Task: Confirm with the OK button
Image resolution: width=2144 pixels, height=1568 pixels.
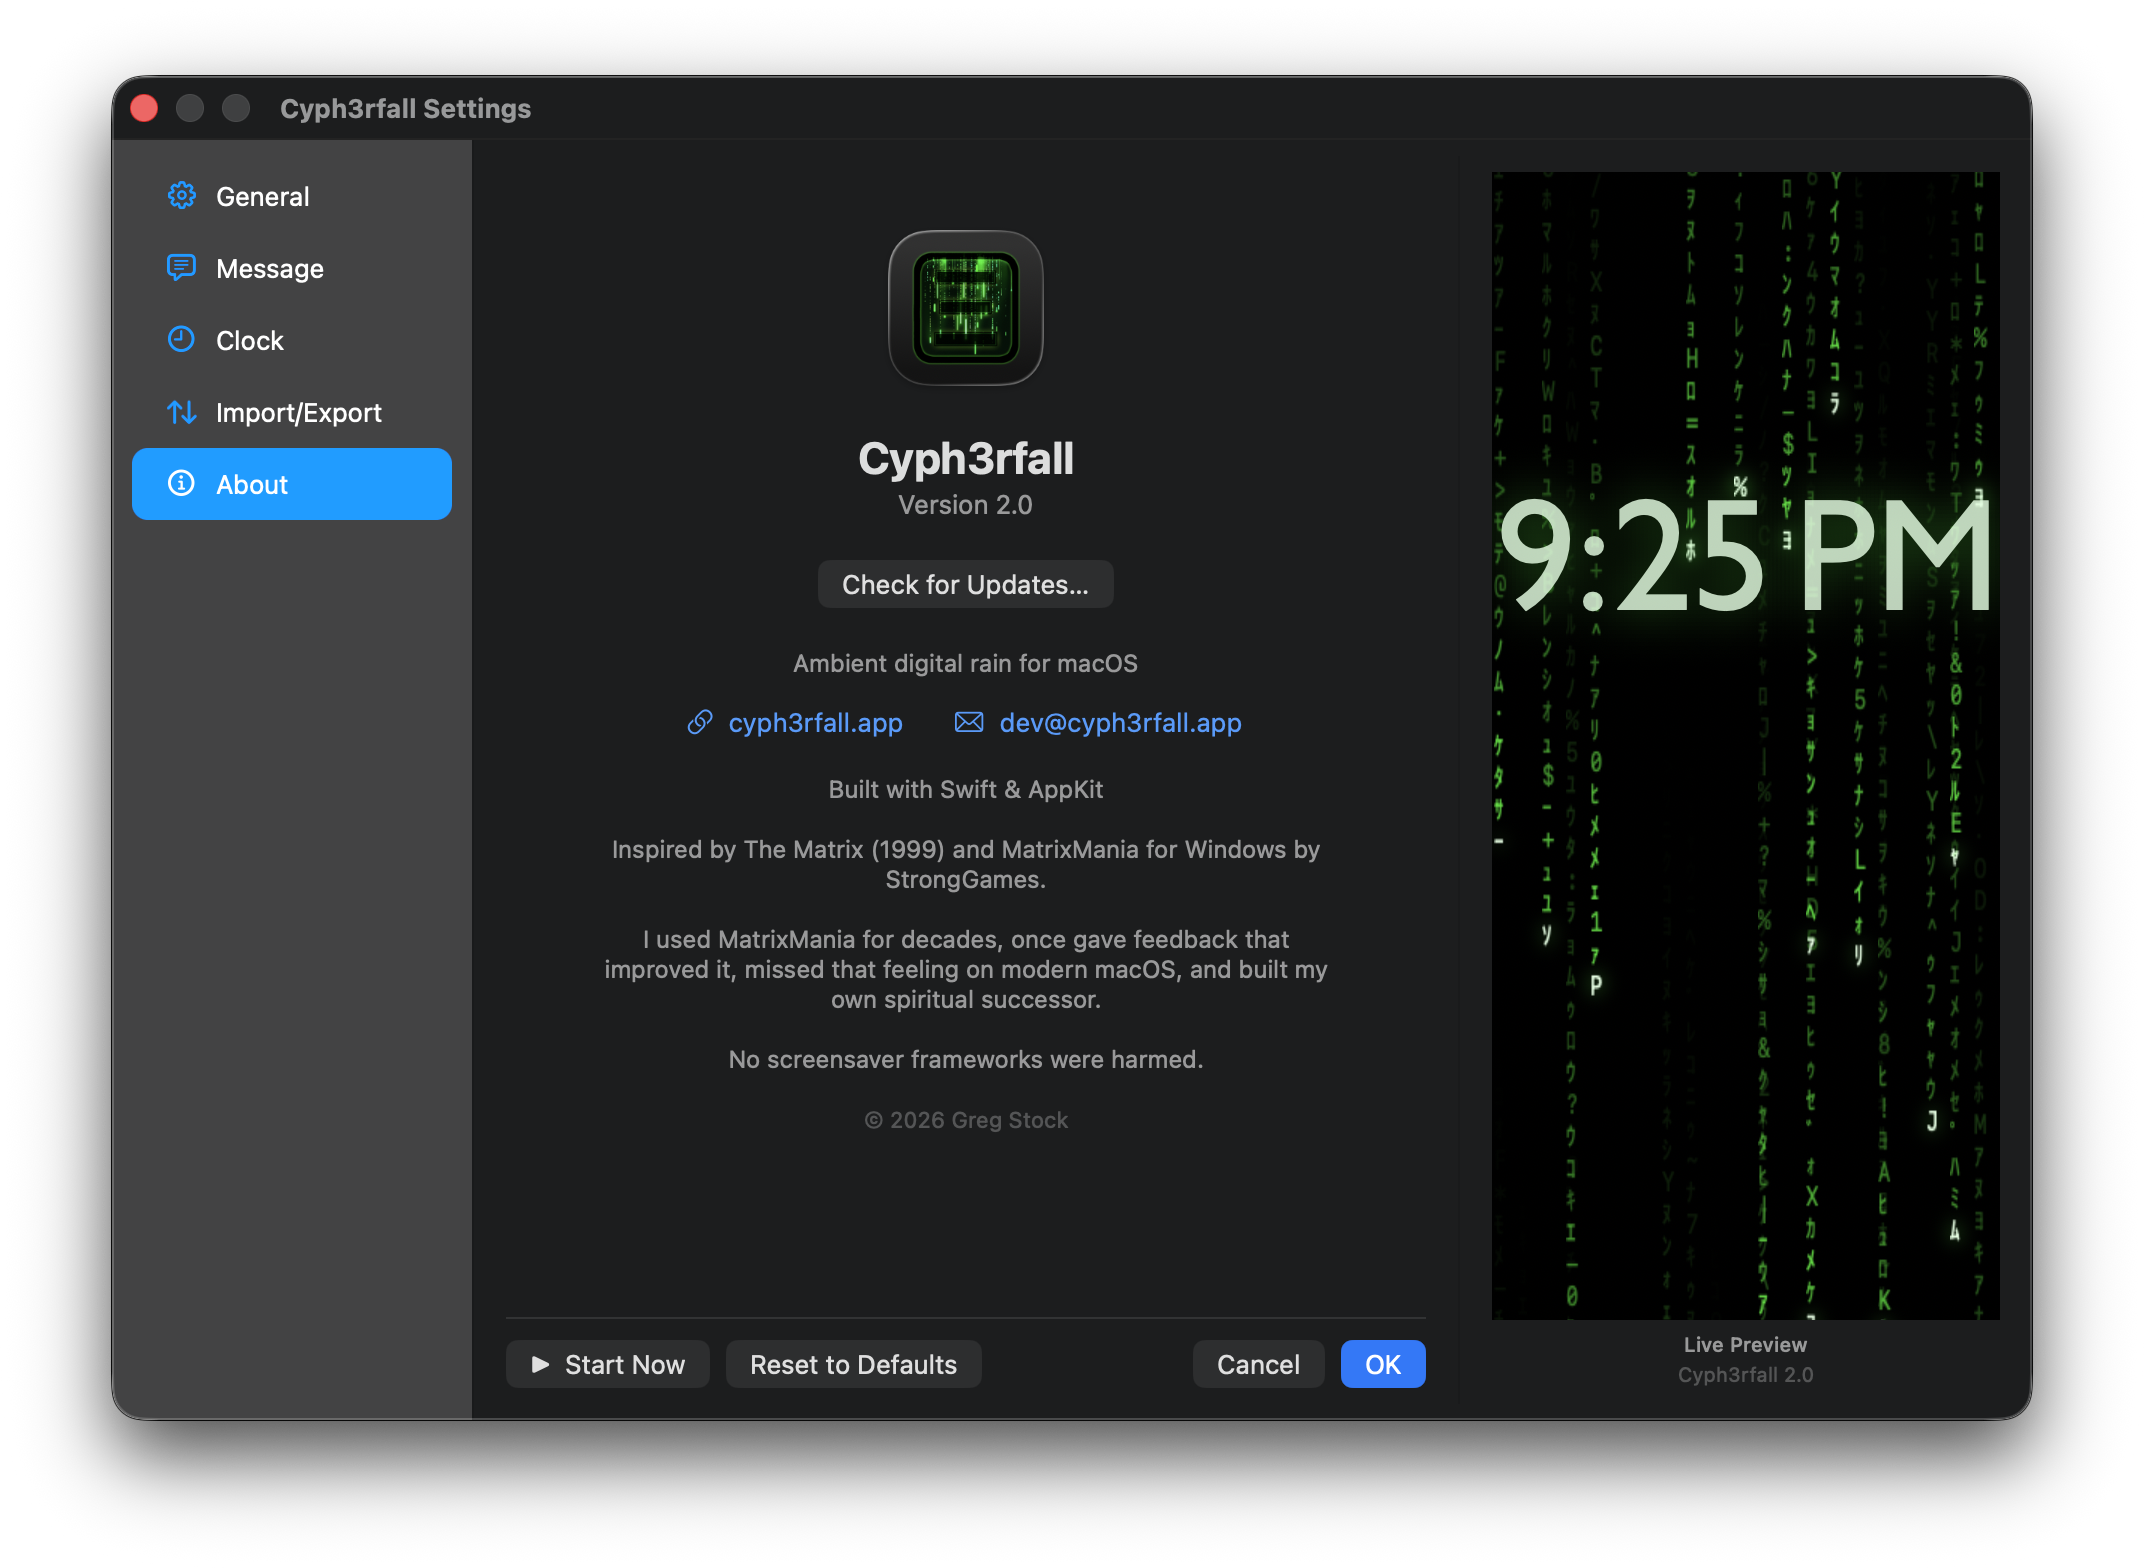Action: pos(1383,1364)
